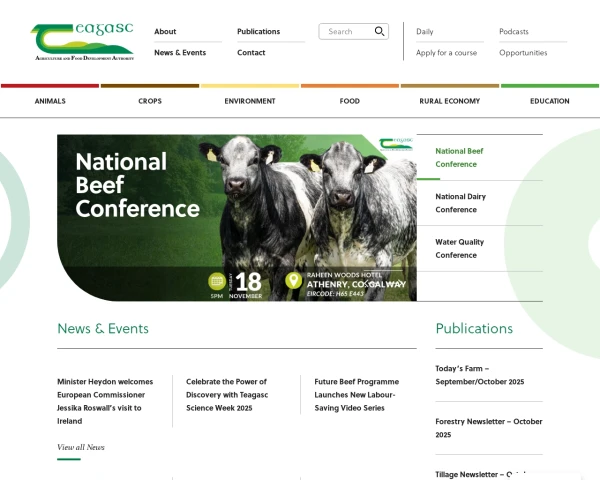
Task: Show Water Quality Conference slide
Action: pos(459,248)
